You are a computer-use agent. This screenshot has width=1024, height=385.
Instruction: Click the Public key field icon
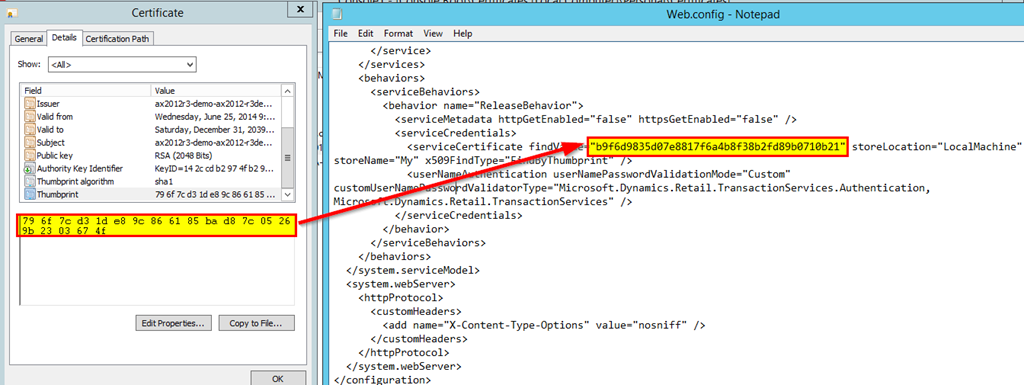click(x=29, y=155)
